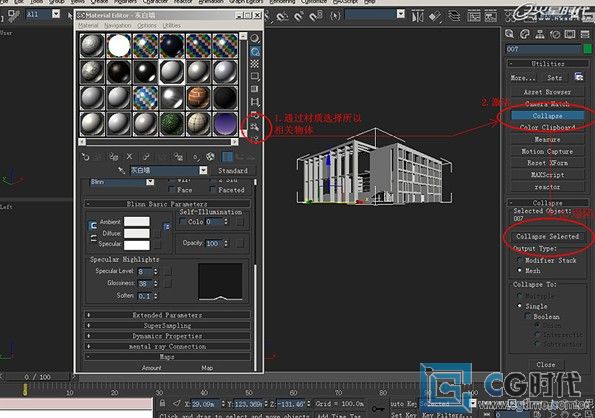Click the Diffuse color swatch
This screenshot has height=418, width=595.
[137, 233]
